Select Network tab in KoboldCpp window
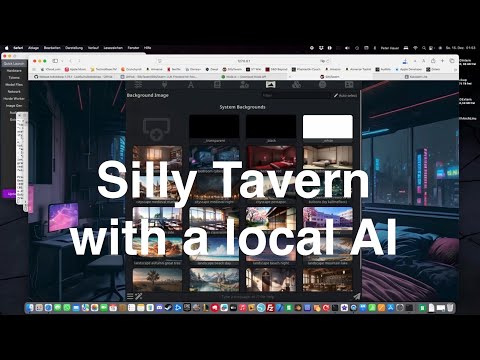Screen dimensions: 480x360 (x=14, y=92)
